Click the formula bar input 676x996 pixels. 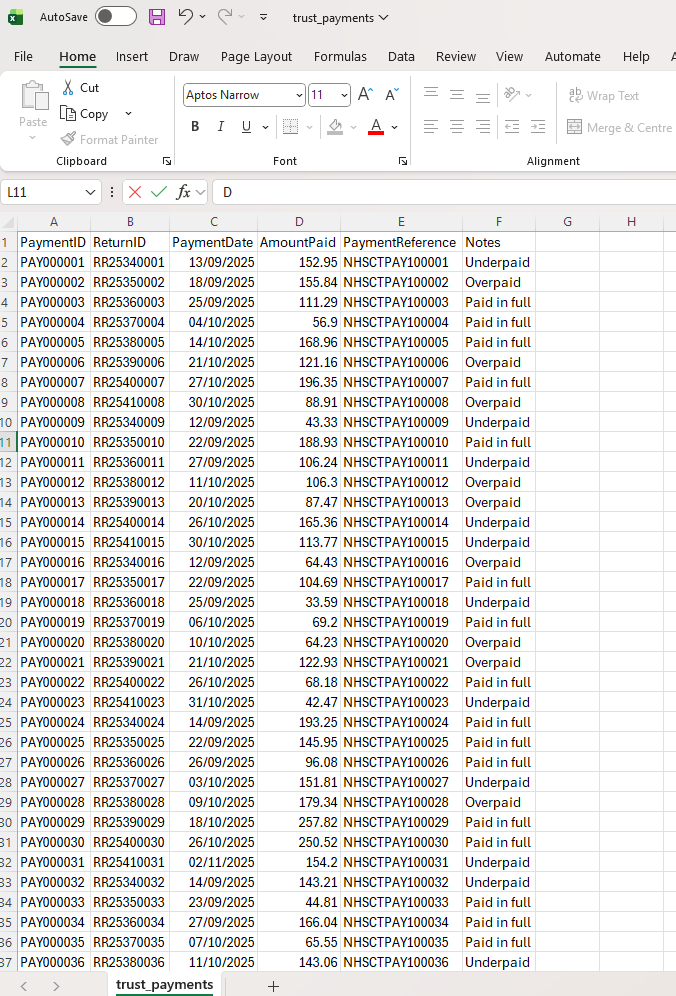pos(445,192)
